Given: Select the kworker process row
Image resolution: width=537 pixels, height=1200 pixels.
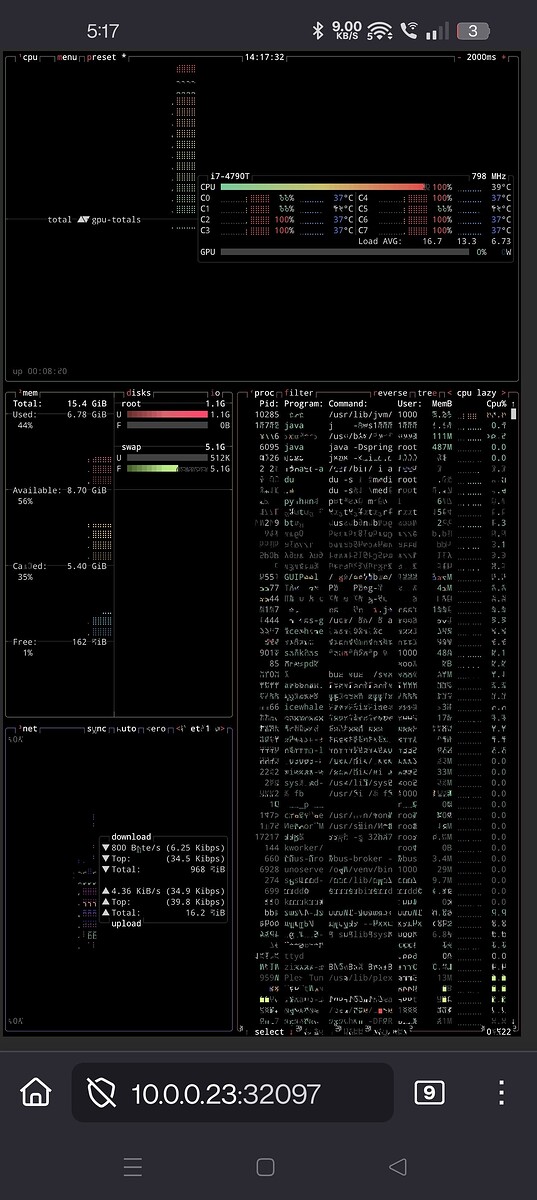Looking at the screenshot, I should (381, 847).
